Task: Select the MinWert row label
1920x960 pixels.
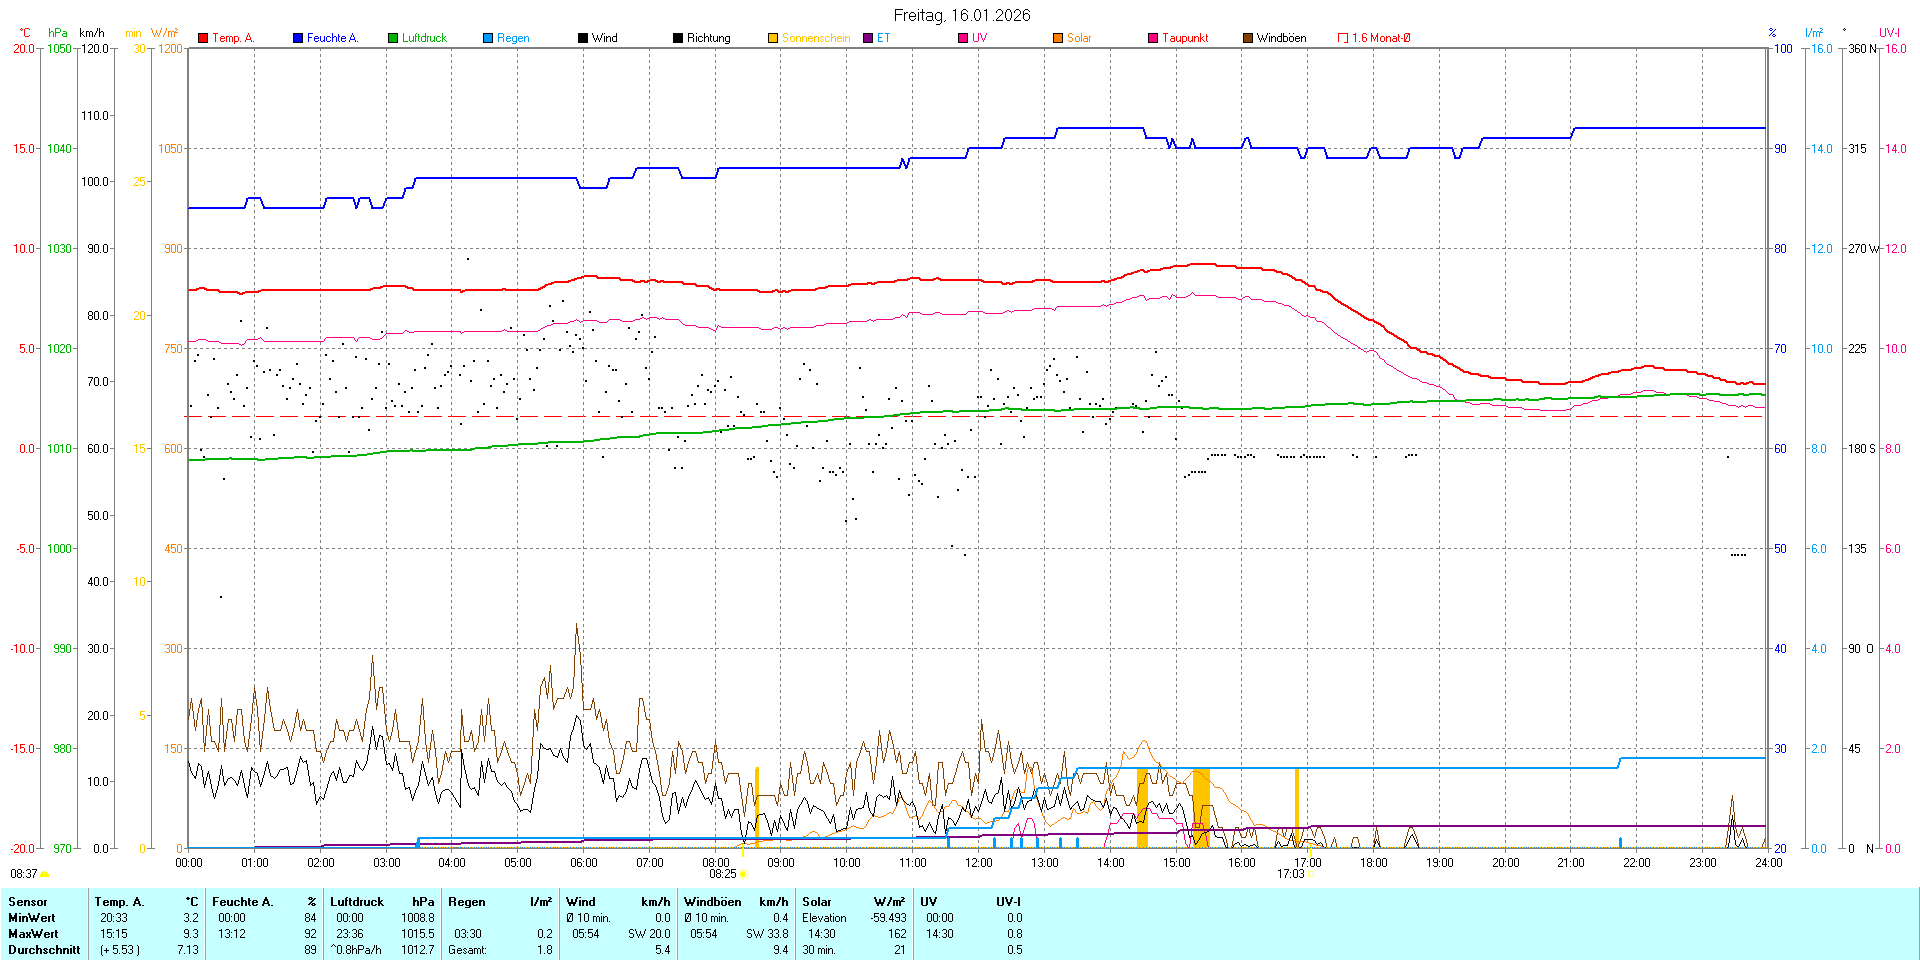Action: coord(32,918)
